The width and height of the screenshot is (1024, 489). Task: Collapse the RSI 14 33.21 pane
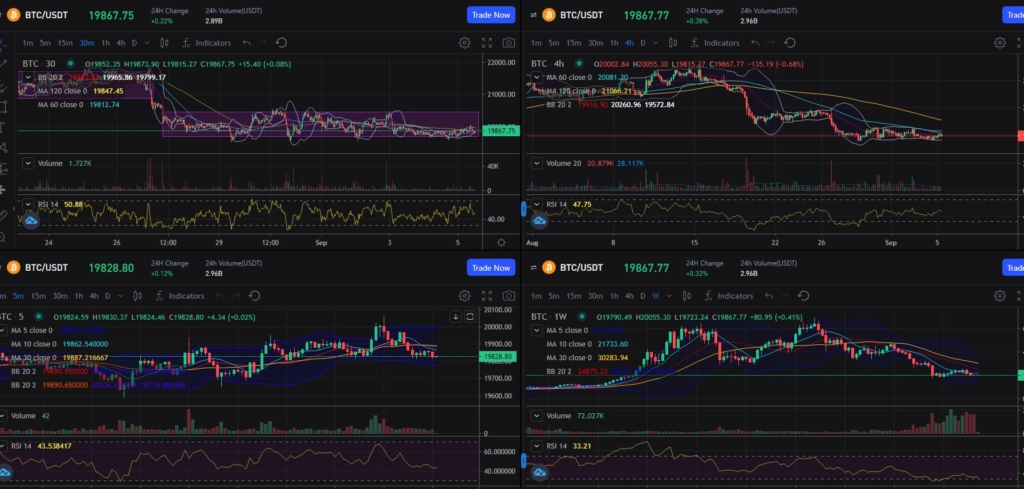[x=536, y=447]
